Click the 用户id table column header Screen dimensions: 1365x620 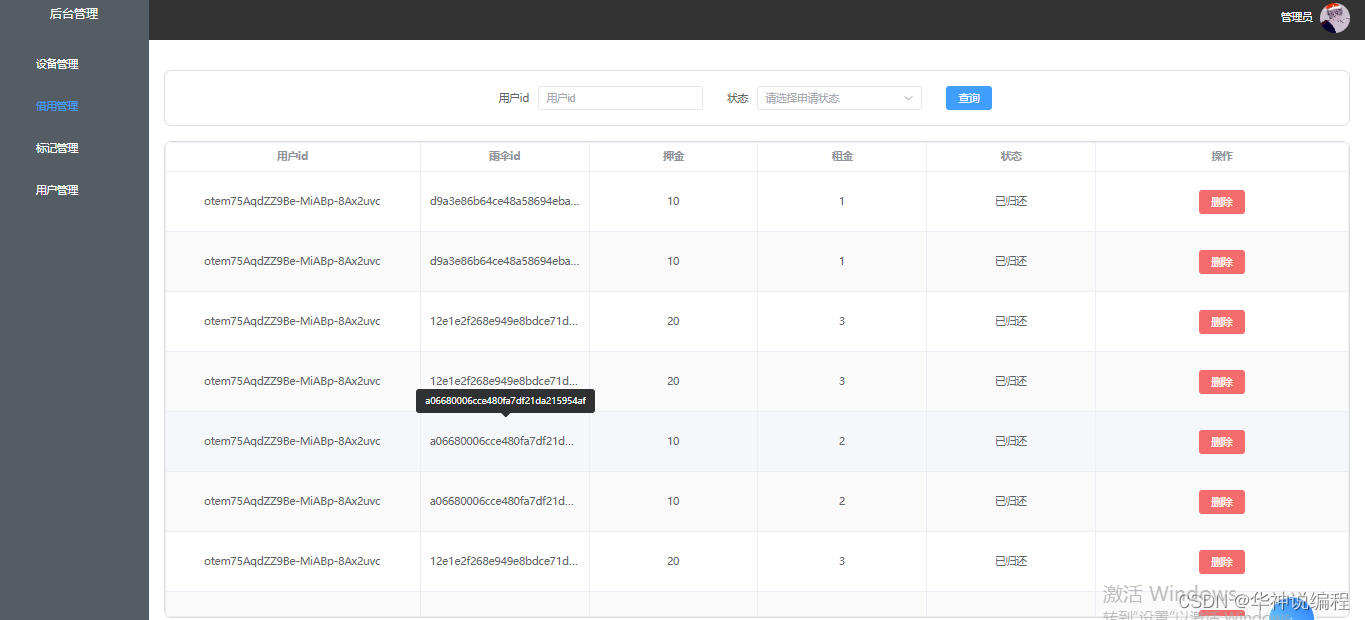click(292, 156)
